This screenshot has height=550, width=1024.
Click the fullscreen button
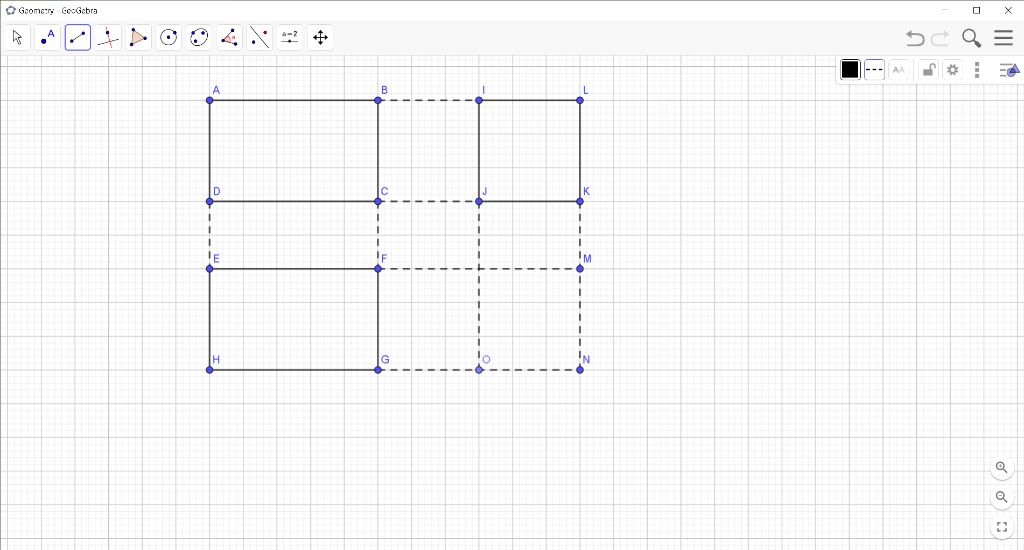point(1002,526)
